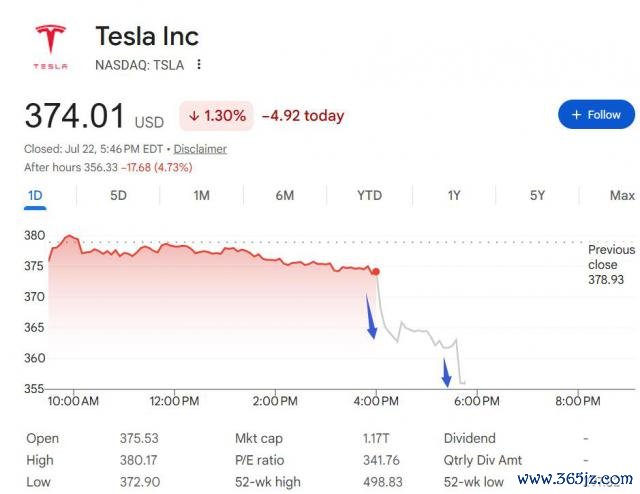Show the 6M chart range

click(285, 196)
